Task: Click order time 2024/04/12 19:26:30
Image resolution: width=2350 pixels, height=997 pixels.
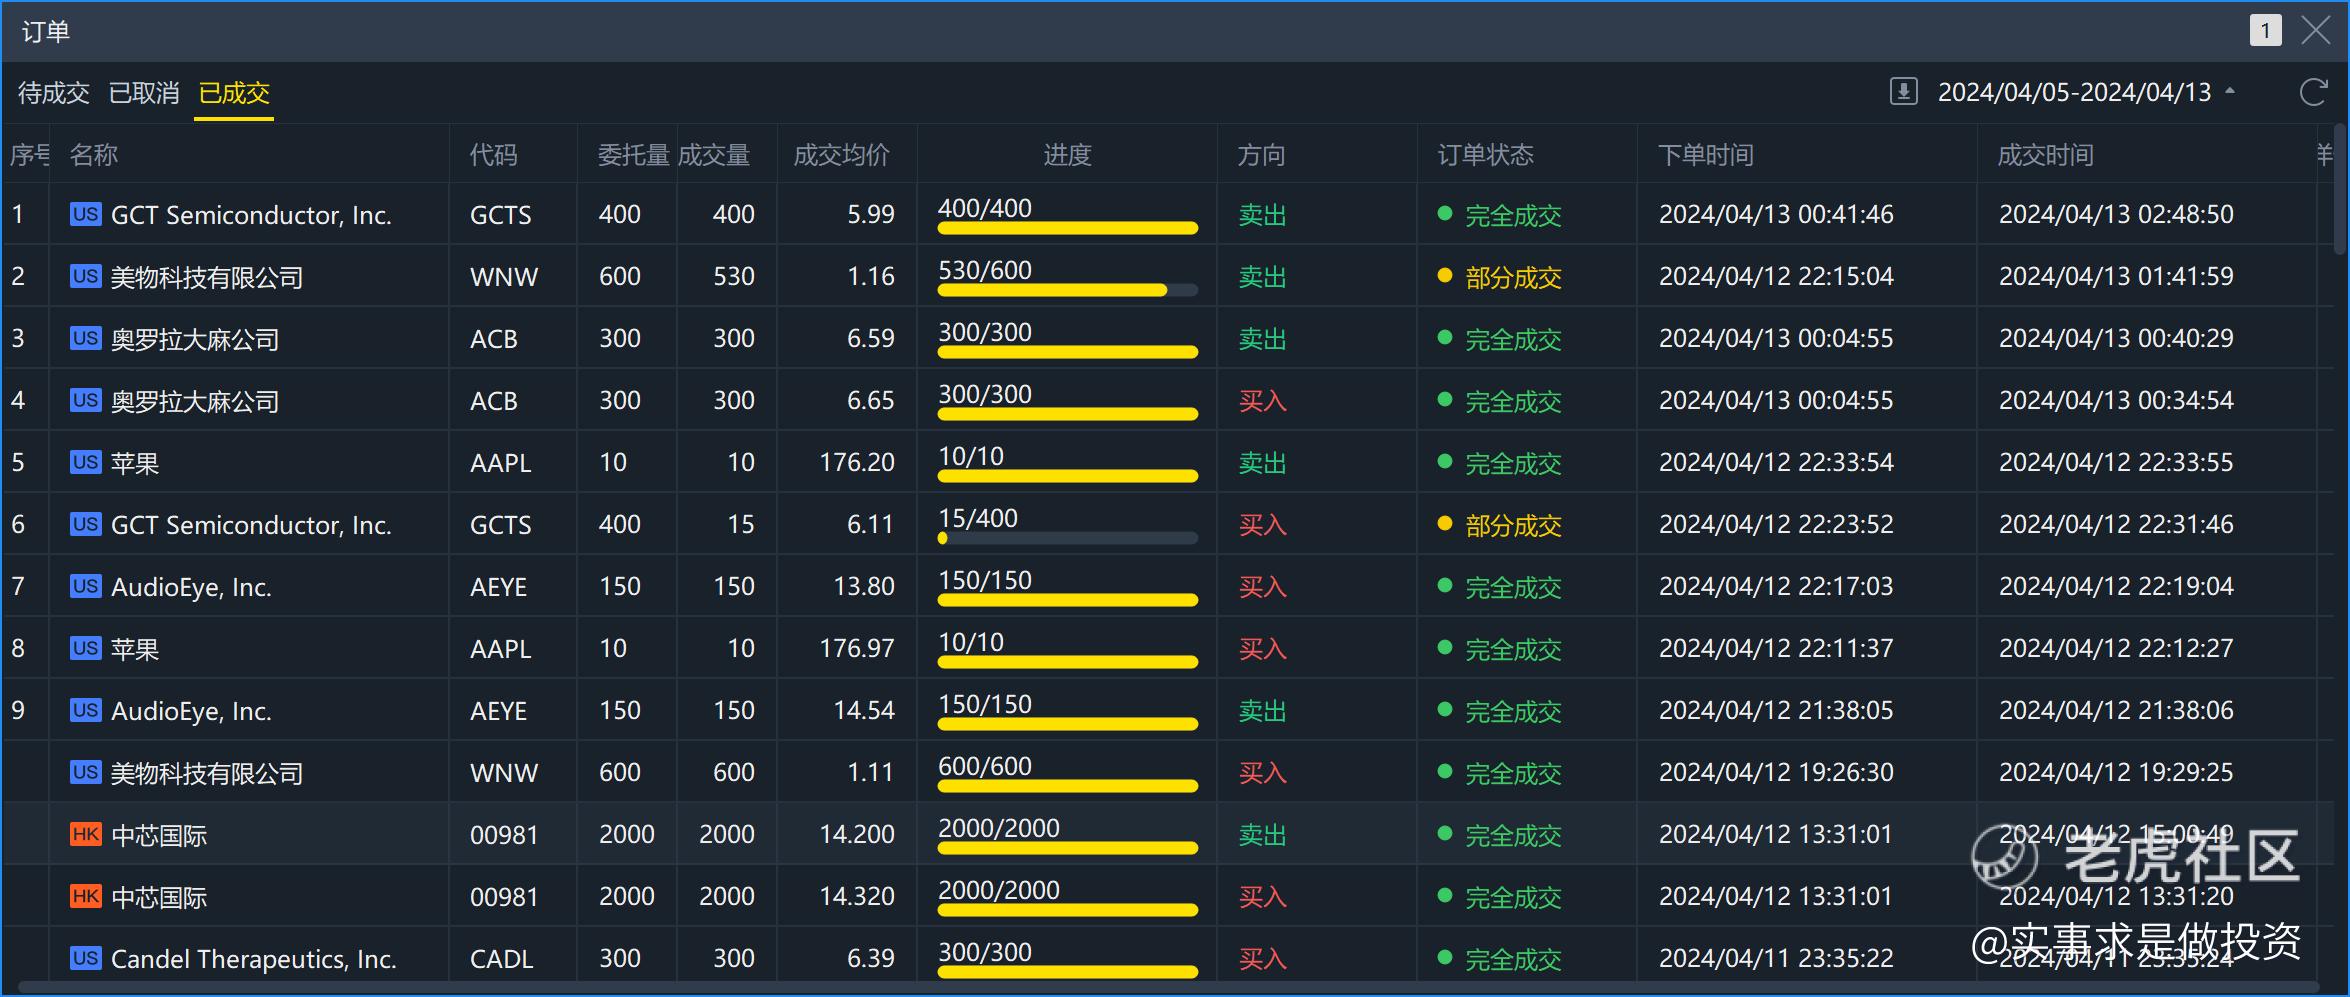Action: [x=1776, y=772]
